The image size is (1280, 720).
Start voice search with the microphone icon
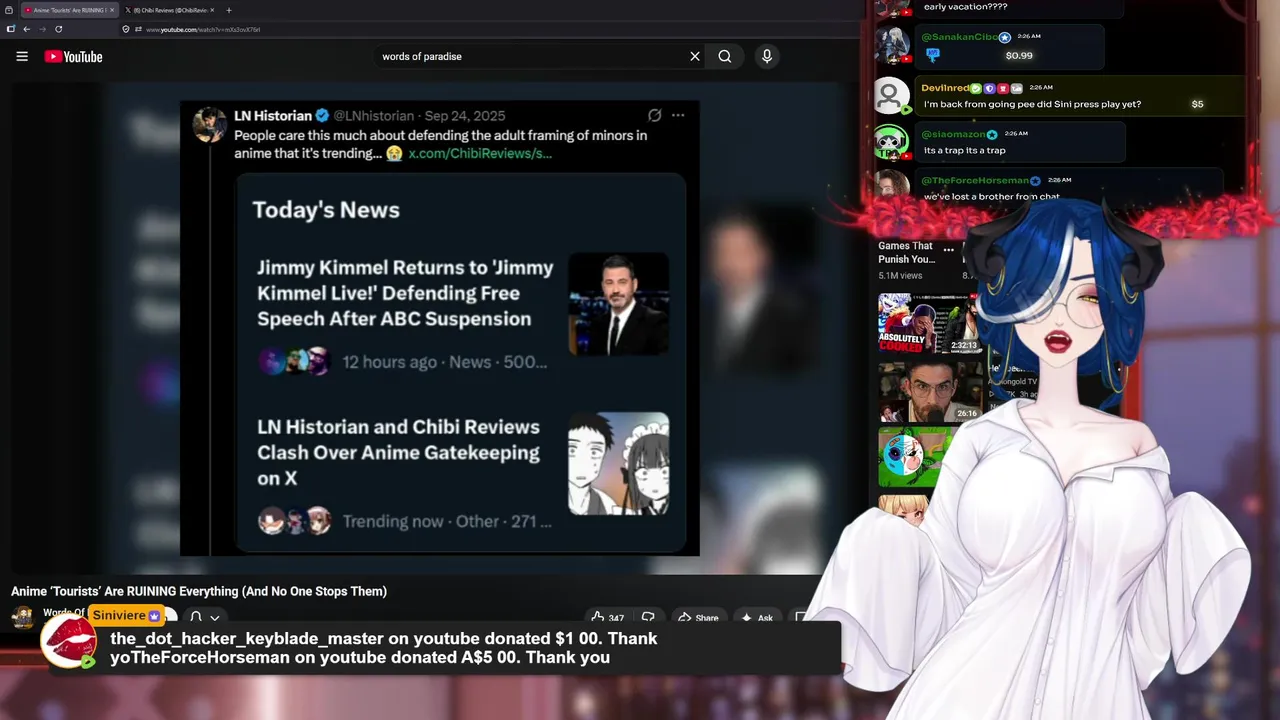[x=767, y=57]
